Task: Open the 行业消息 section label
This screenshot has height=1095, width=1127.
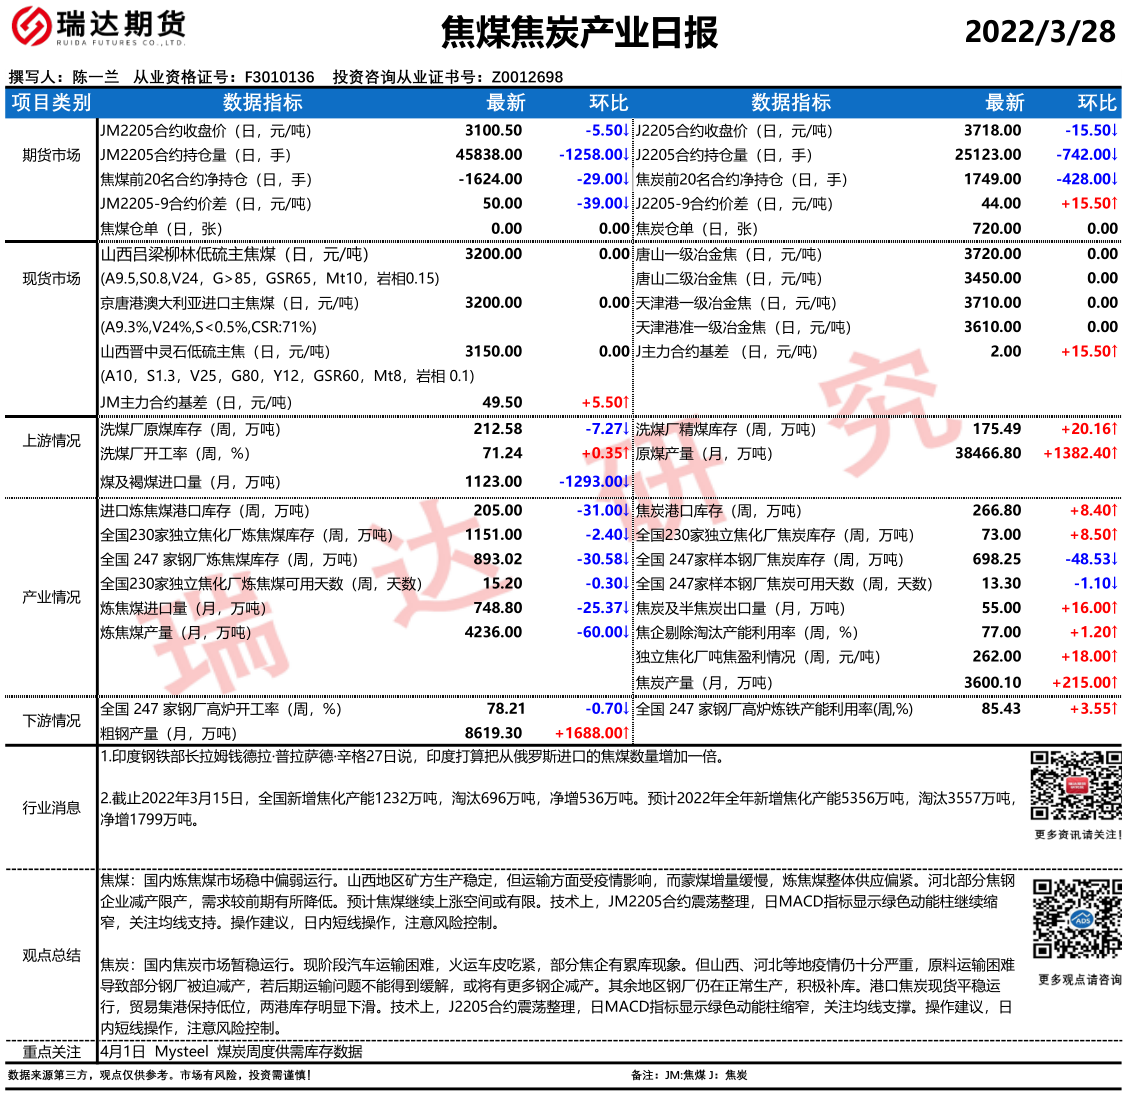Action: click(x=51, y=808)
